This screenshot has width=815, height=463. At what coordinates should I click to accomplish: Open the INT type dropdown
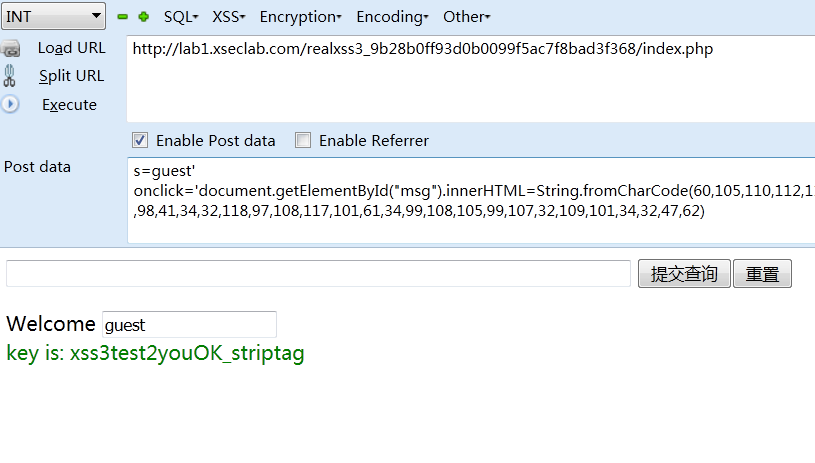pyautogui.click(x=54, y=16)
